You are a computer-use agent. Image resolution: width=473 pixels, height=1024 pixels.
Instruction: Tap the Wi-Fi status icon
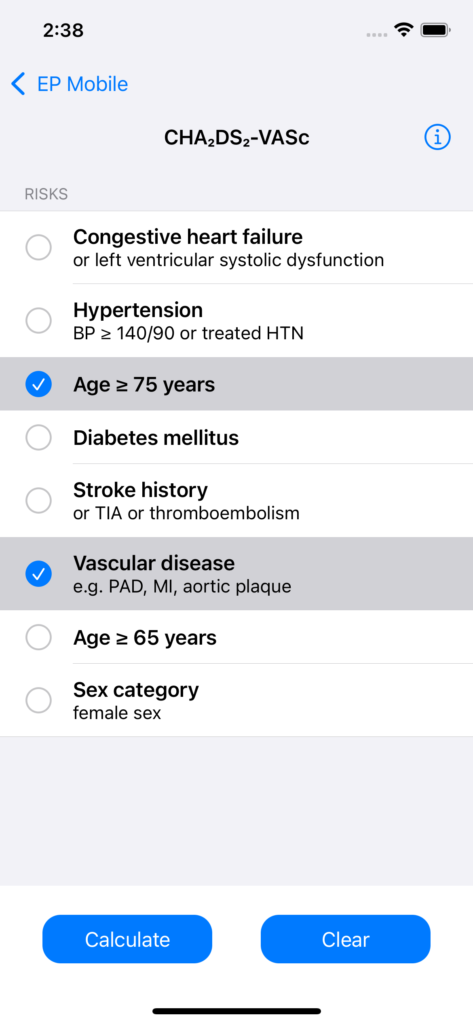pos(404,30)
